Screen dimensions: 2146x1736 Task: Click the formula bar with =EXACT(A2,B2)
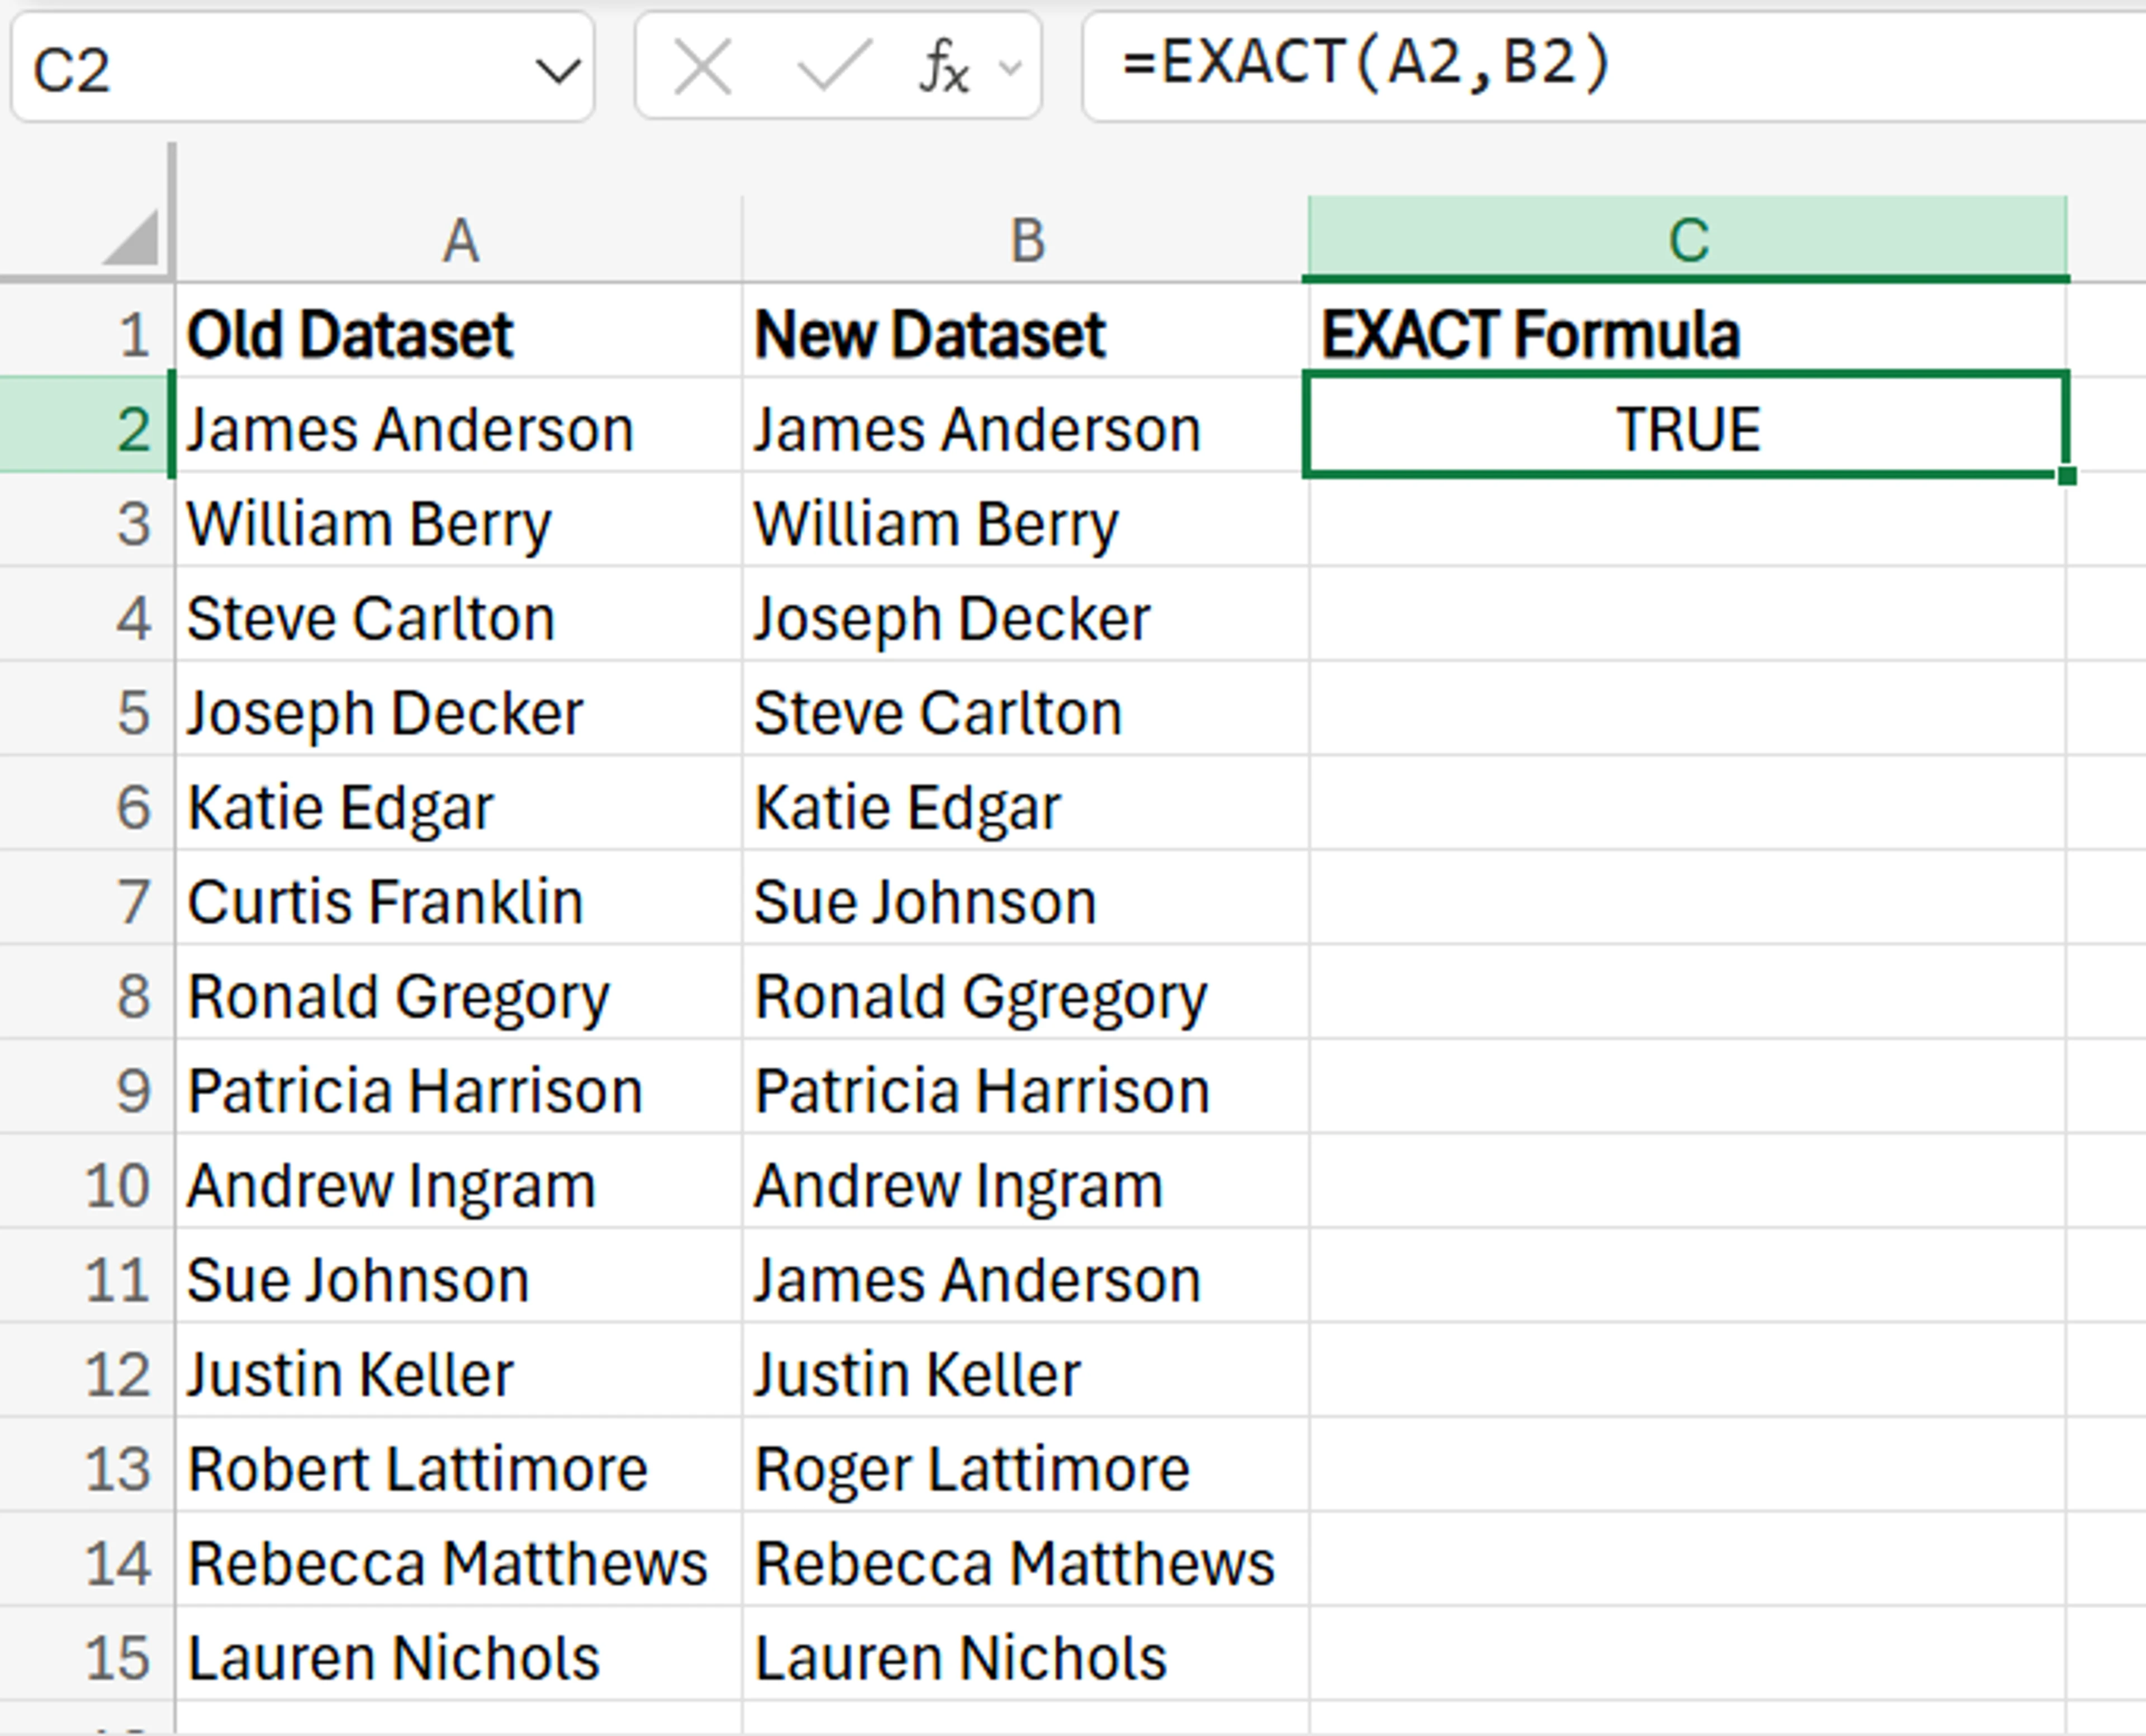tap(1614, 66)
